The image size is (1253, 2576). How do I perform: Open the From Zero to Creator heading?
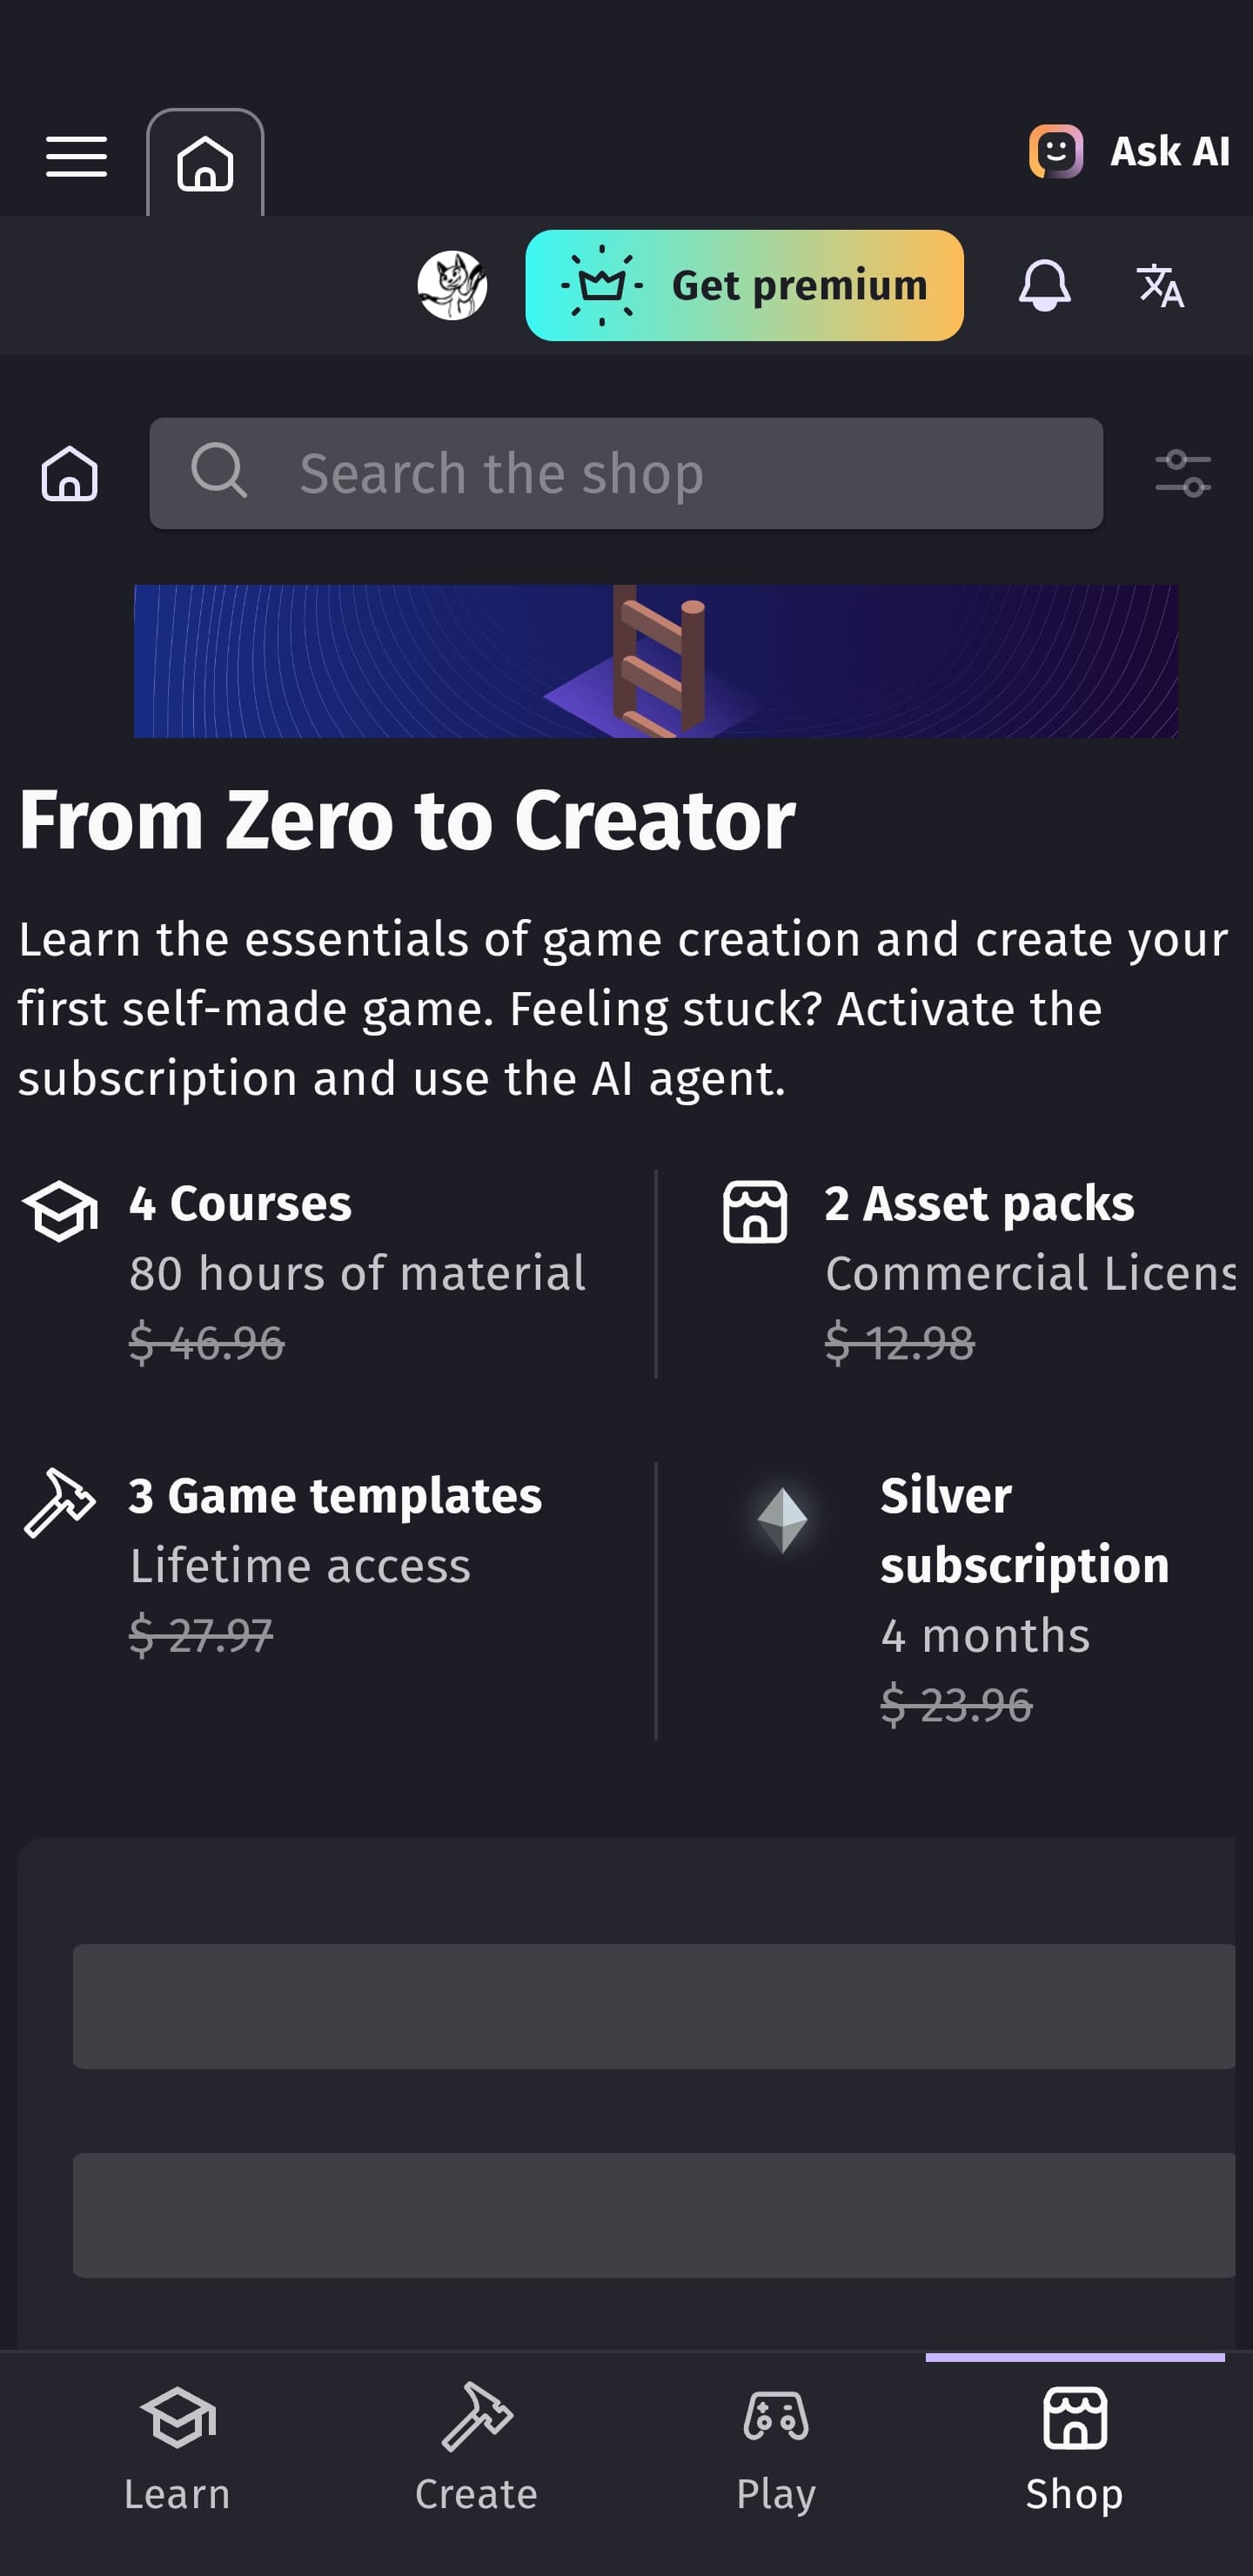(x=407, y=821)
